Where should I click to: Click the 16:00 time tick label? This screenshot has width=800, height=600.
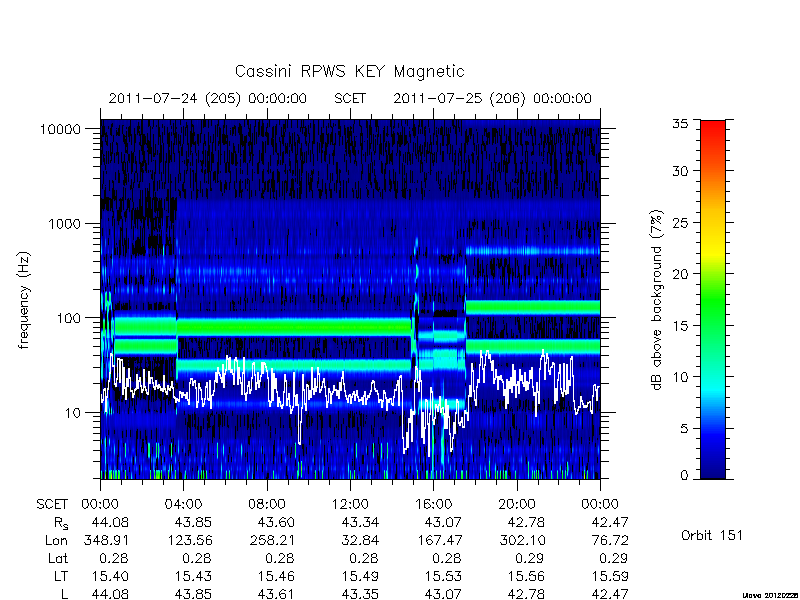pyautogui.click(x=433, y=505)
